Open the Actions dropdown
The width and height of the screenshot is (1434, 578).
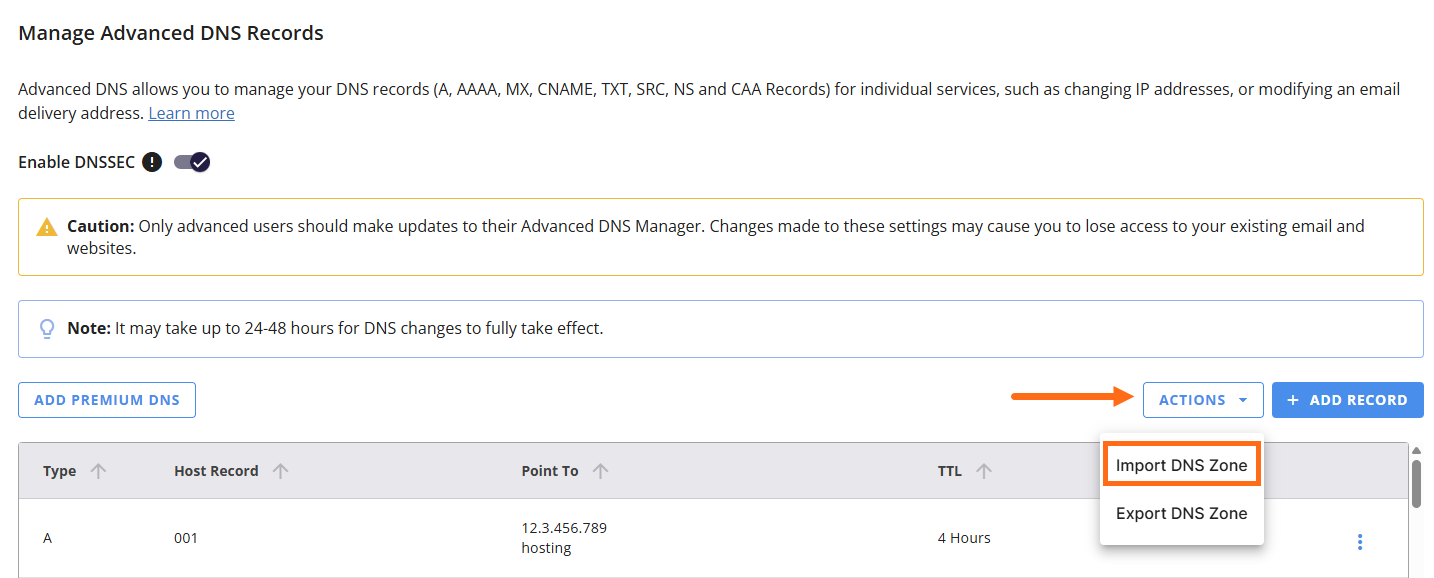pyautogui.click(x=1203, y=400)
